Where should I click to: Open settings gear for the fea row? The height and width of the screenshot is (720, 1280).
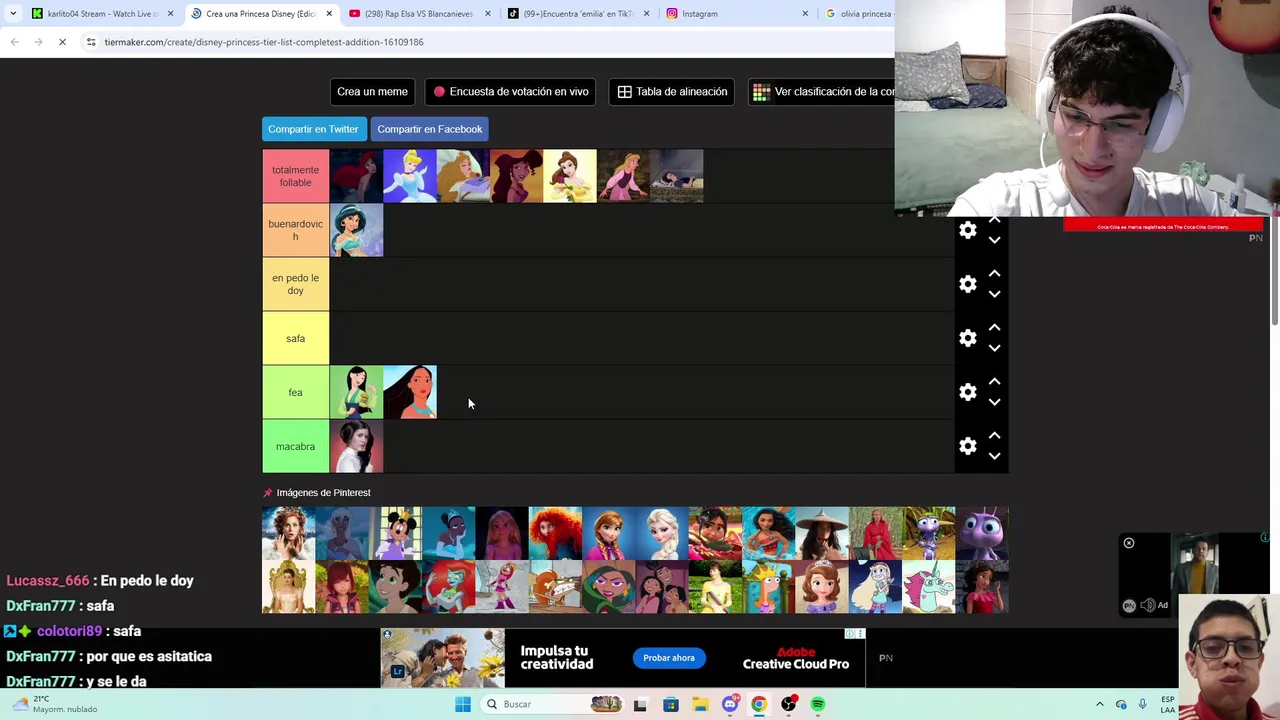tap(967, 392)
